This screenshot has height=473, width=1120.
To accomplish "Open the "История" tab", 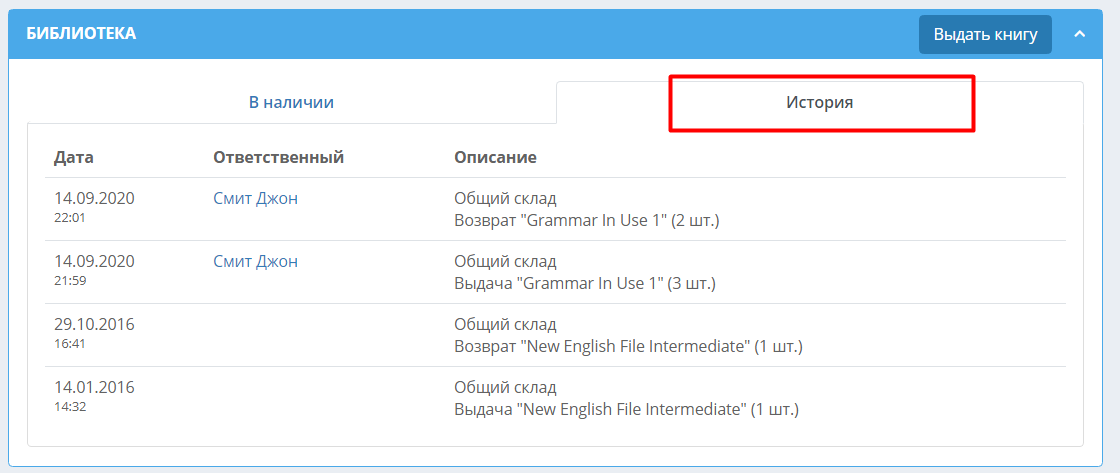I will click(819, 102).
